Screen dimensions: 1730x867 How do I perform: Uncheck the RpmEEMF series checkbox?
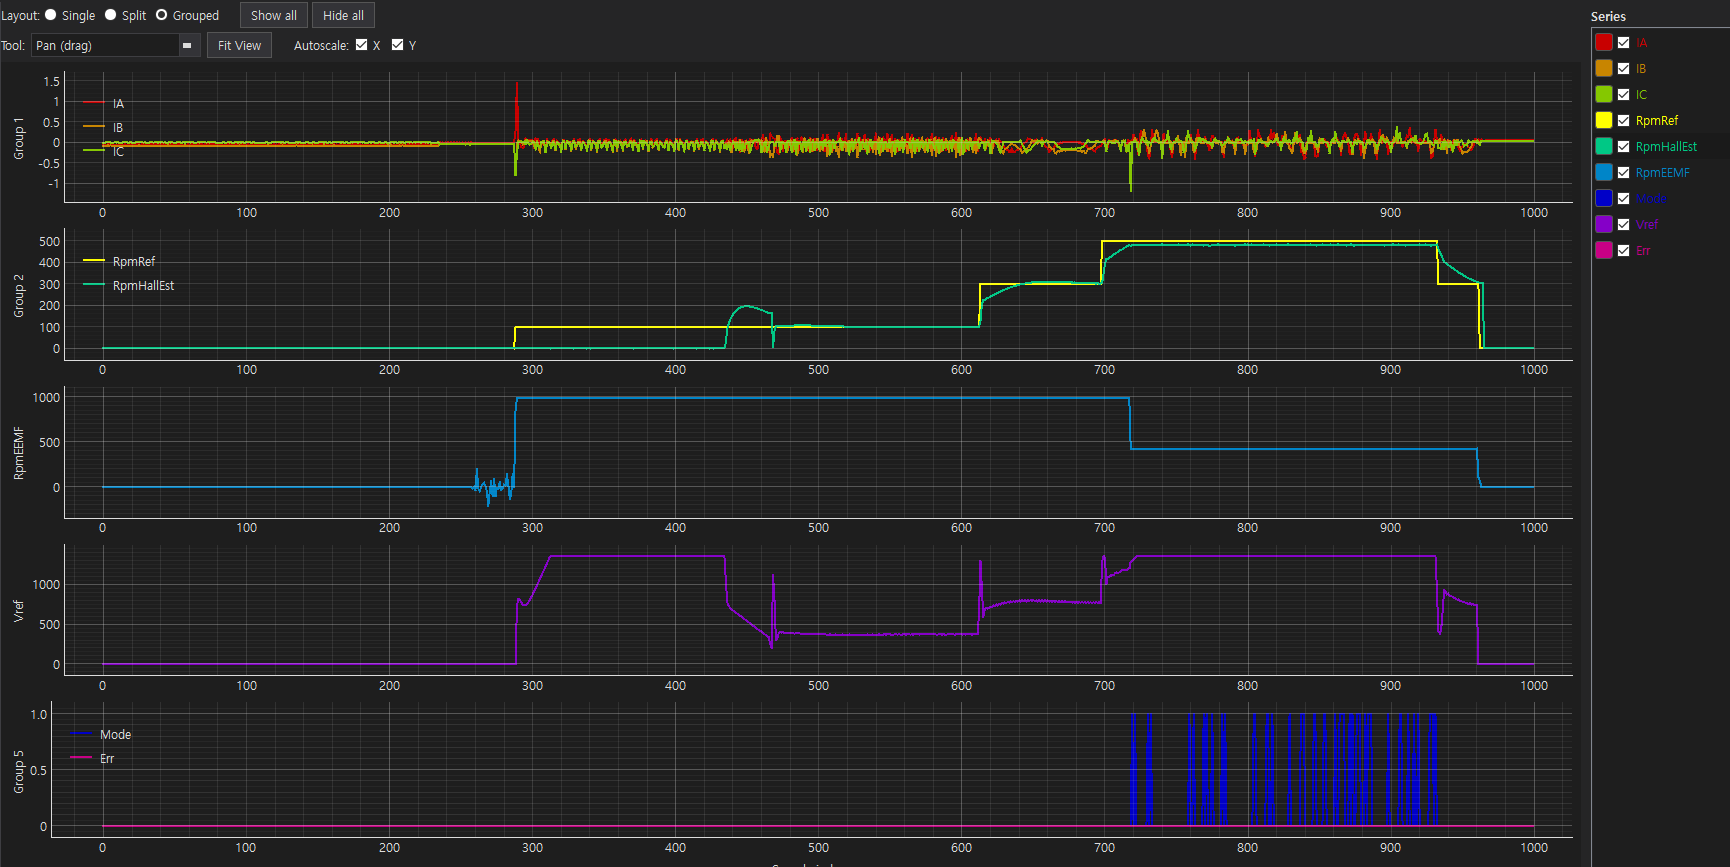point(1624,172)
